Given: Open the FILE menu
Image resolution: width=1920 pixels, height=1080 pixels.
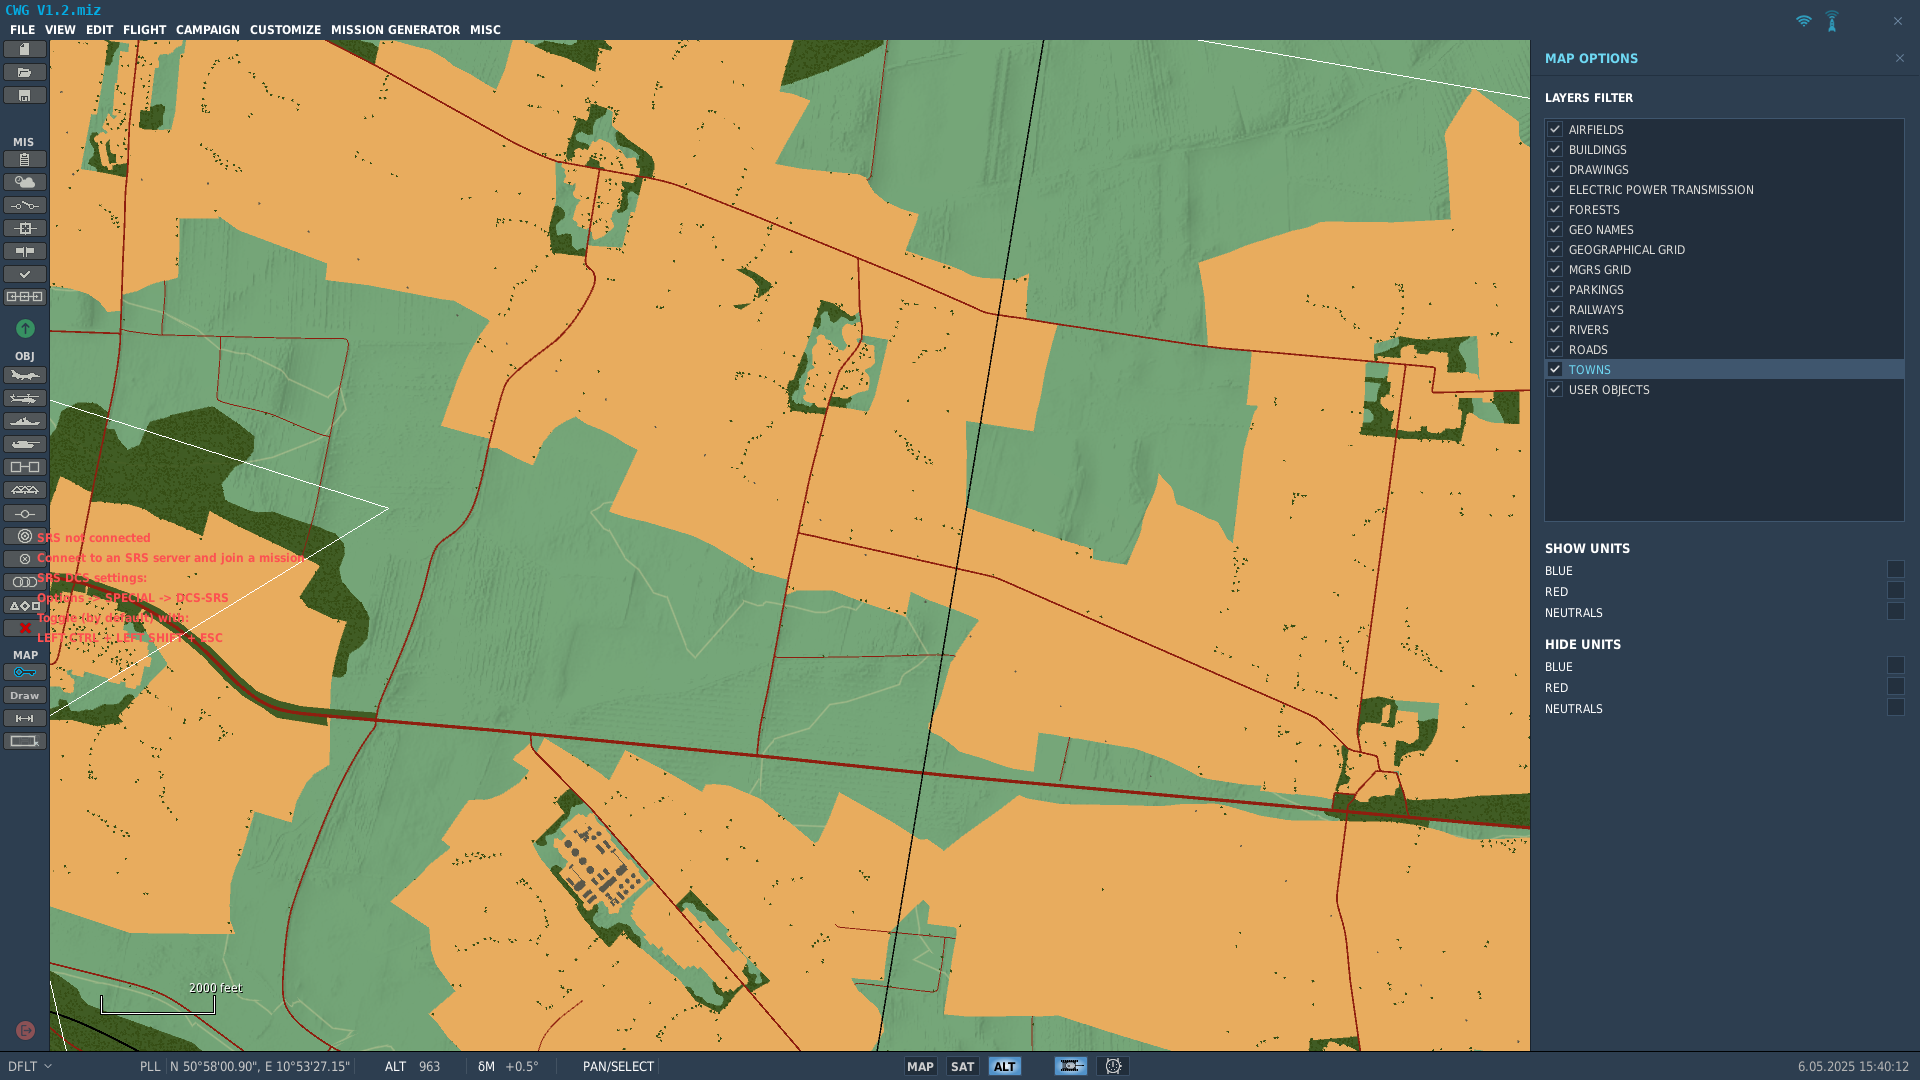Looking at the screenshot, I should pyautogui.click(x=22, y=30).
